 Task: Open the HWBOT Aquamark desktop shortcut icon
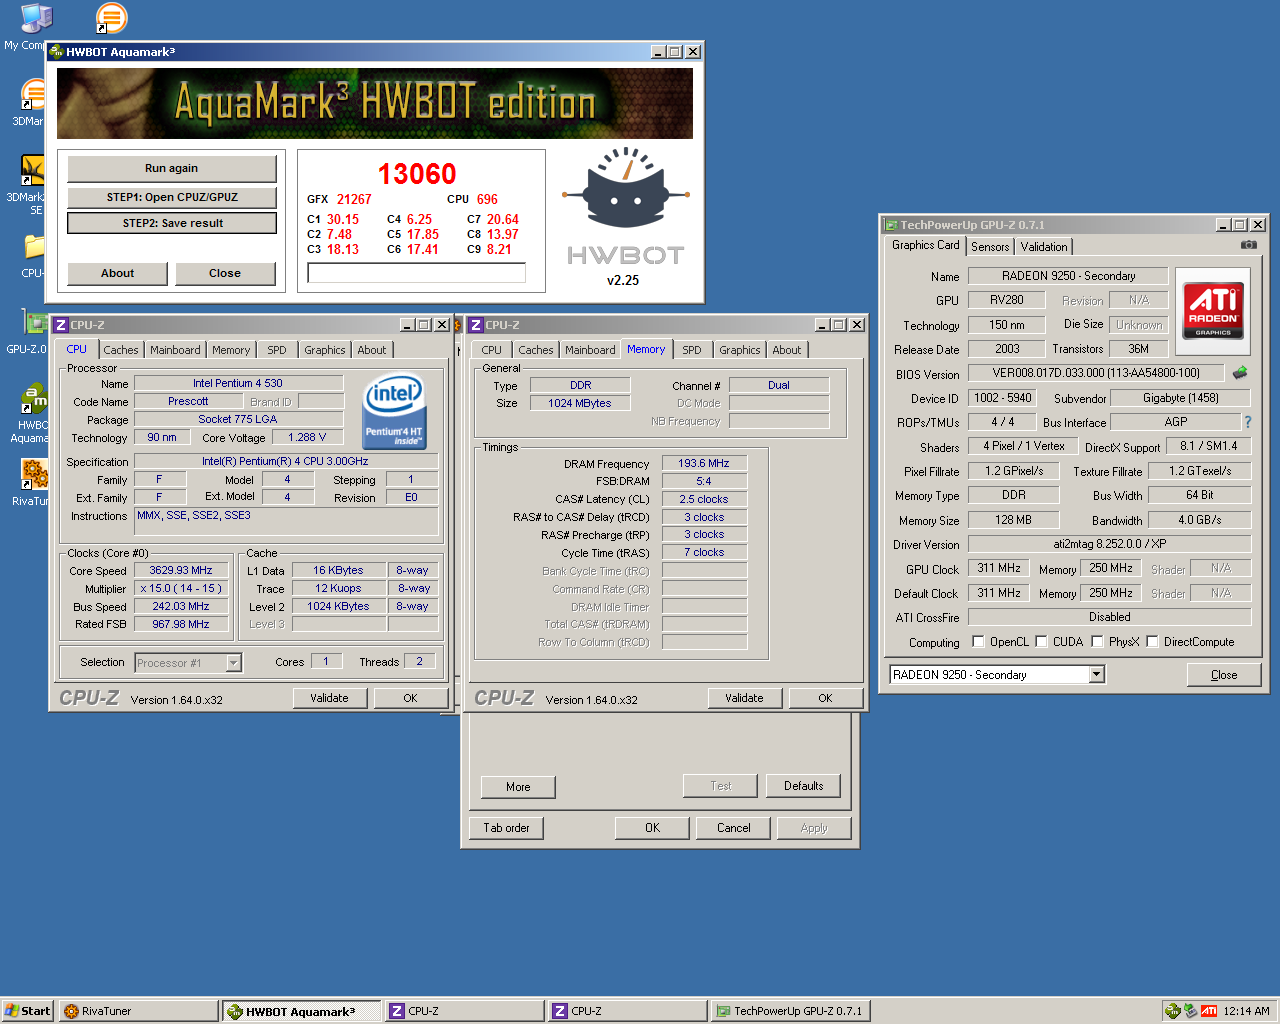(x=33, y=400)
